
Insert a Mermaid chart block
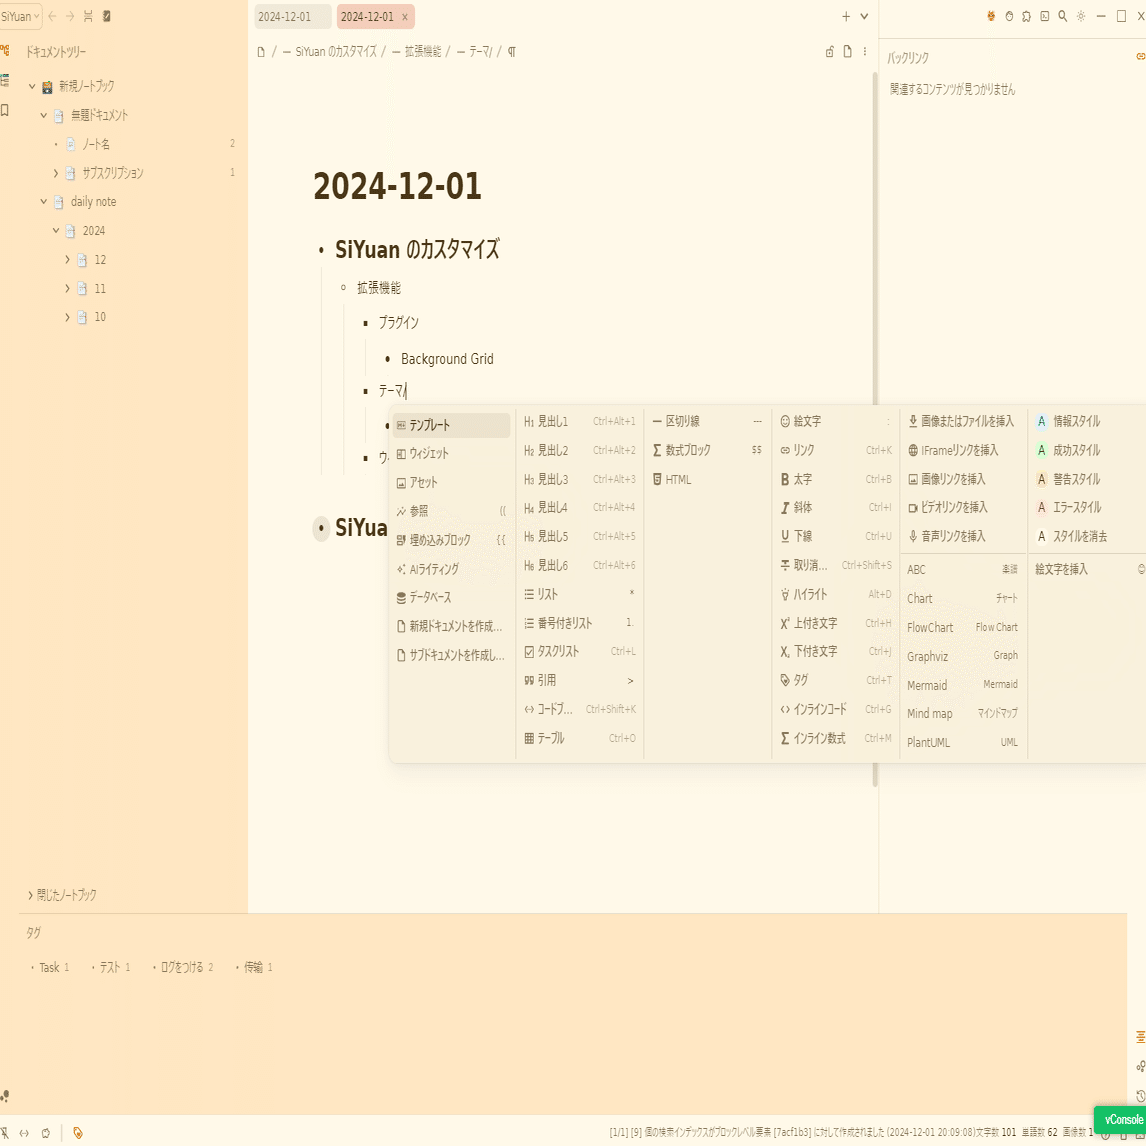tap(963, 685)
